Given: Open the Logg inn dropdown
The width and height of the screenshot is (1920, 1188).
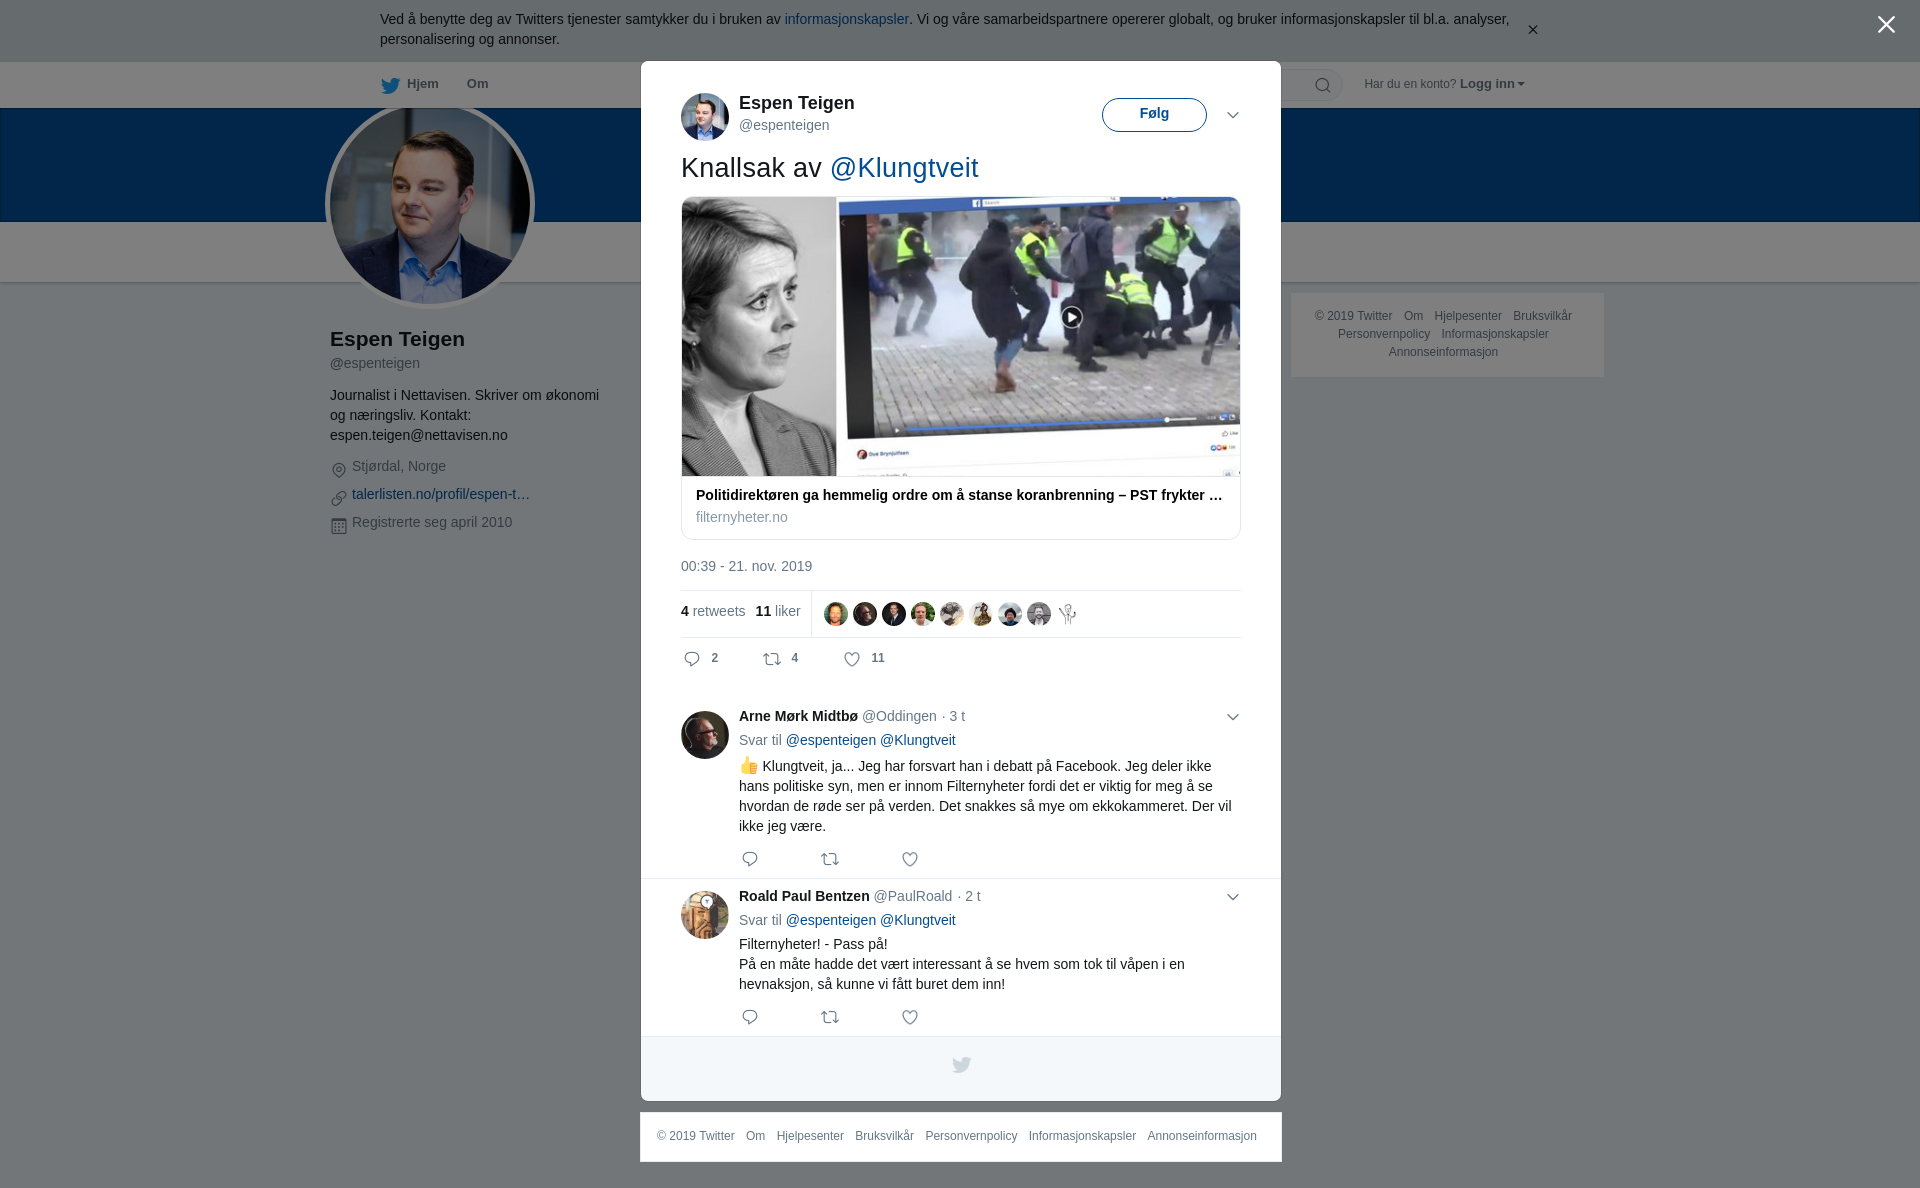Looking at the screenshot, I should pyautogui.click(x=1491, y=84).
